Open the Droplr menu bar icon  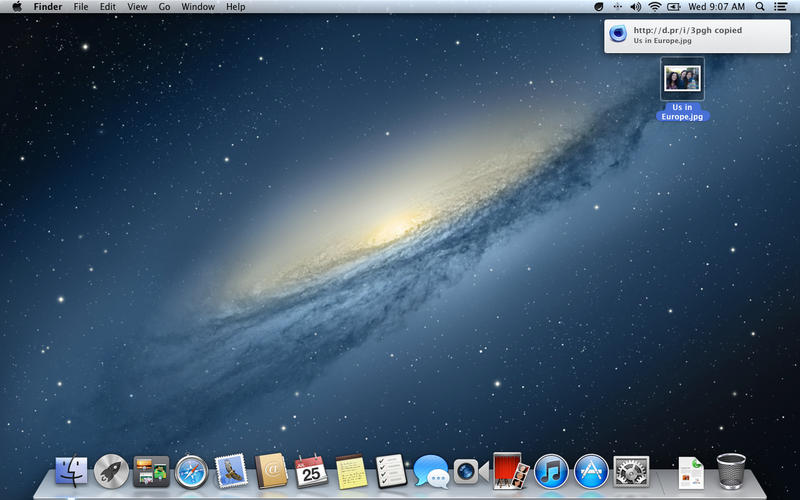tap(598, 7)
